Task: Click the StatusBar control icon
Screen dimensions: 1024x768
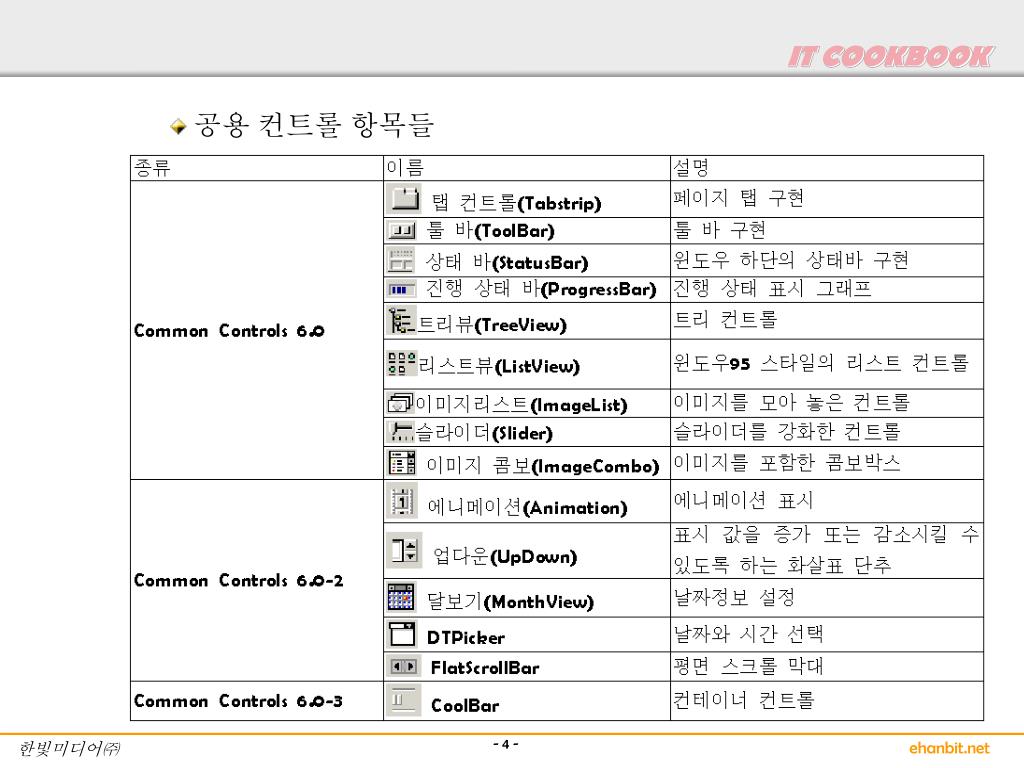Action: [400, 260]
